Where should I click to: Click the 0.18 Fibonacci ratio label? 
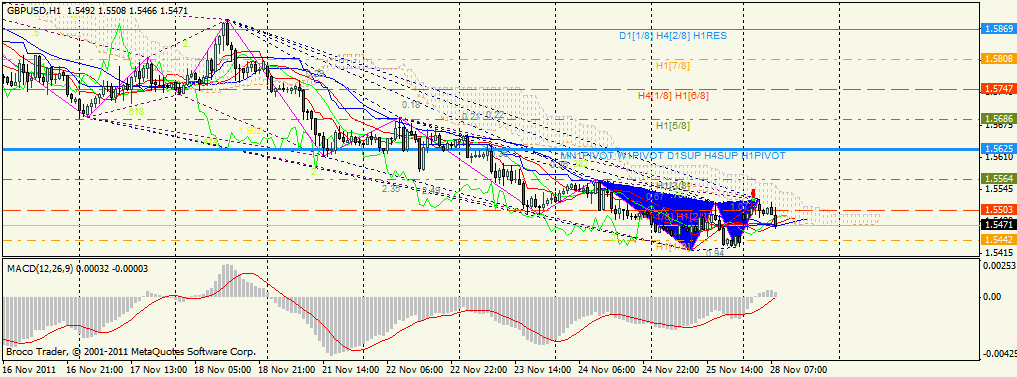click(x=411, y=104)
